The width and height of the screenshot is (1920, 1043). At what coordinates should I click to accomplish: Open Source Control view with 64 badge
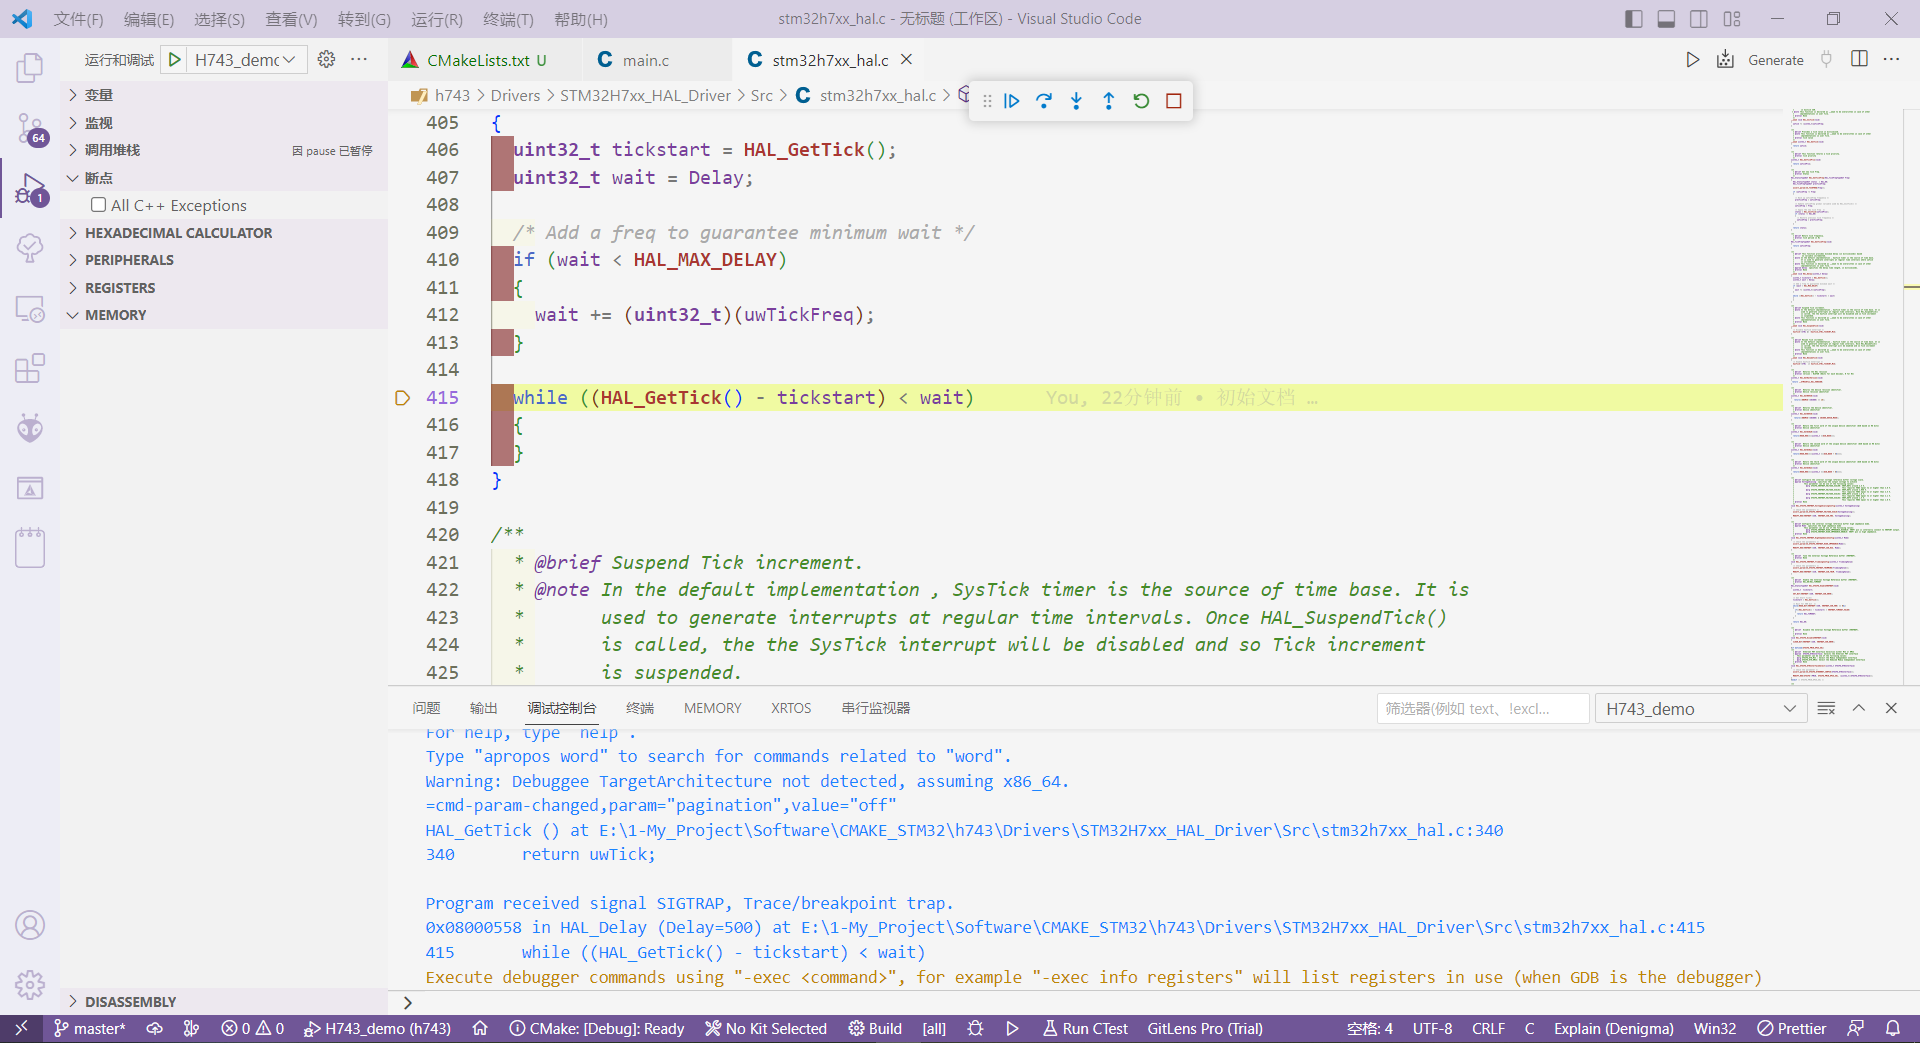pos(30,128)
